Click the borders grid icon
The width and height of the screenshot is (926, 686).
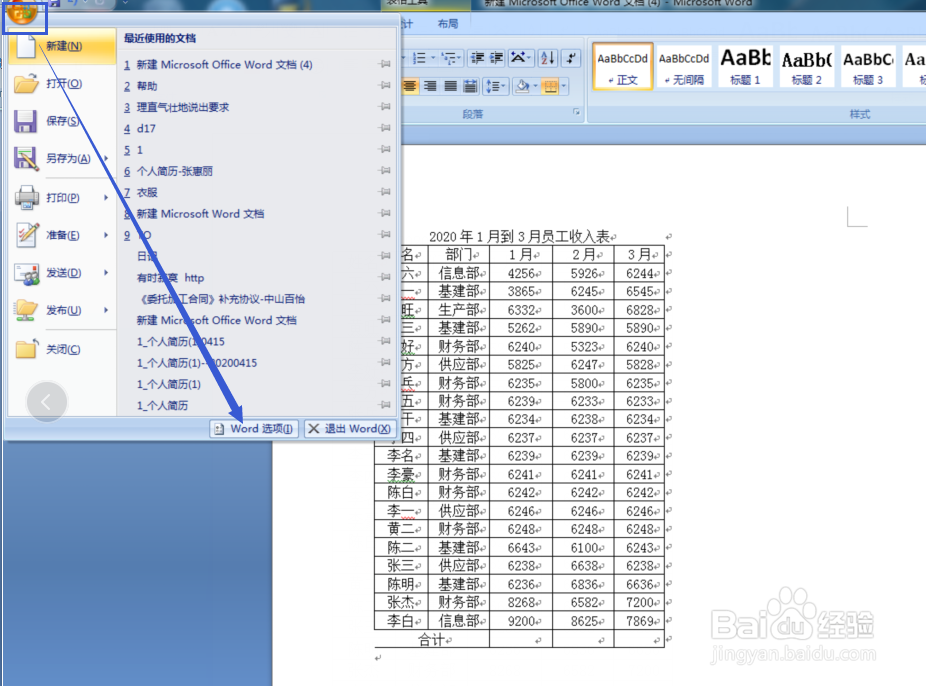(550, 87)
